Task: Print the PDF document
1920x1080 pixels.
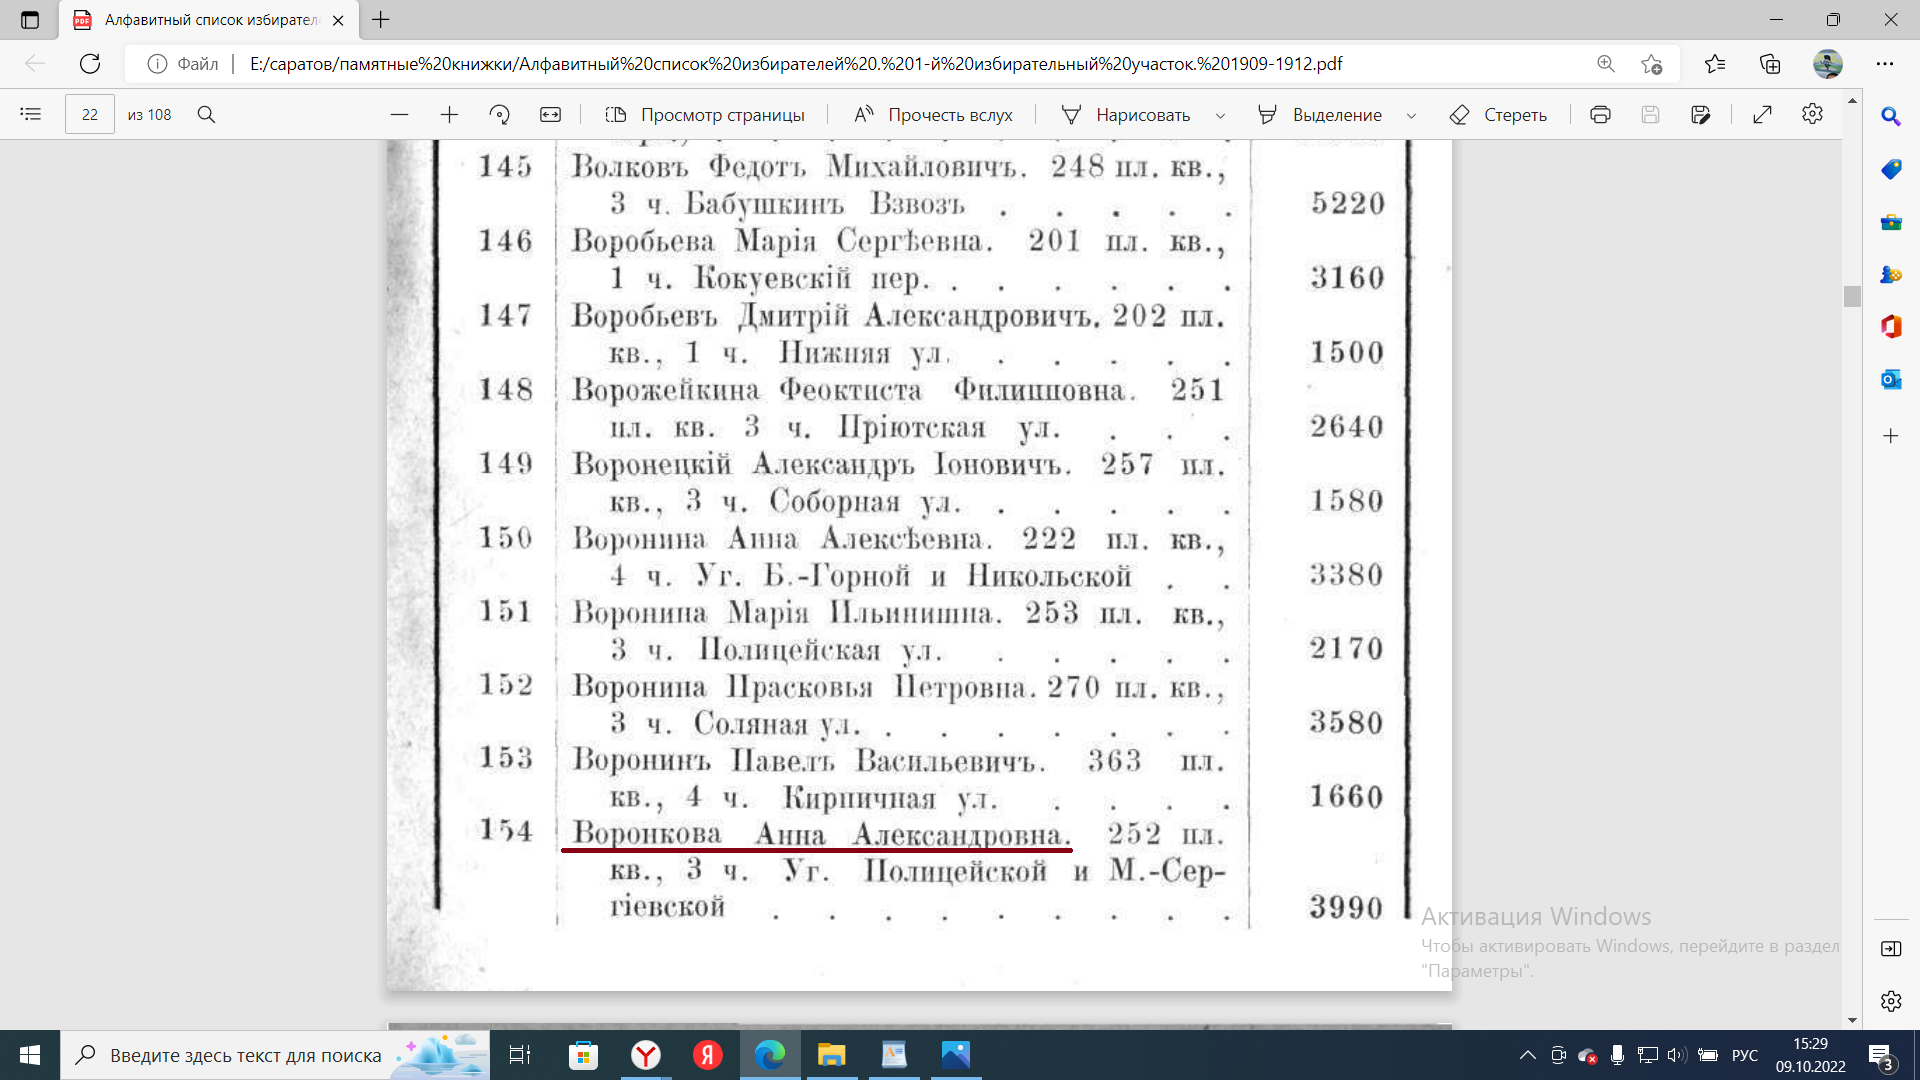Action: (x=1600, y=115)
